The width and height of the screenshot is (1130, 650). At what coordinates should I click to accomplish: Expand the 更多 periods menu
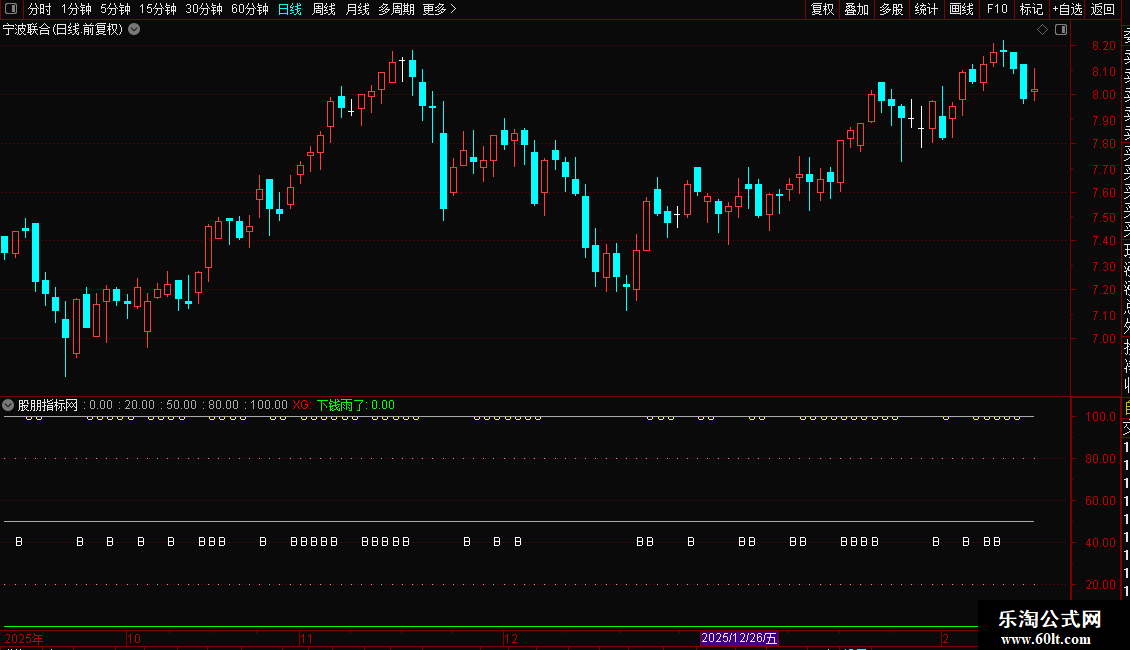coord(439,9)
